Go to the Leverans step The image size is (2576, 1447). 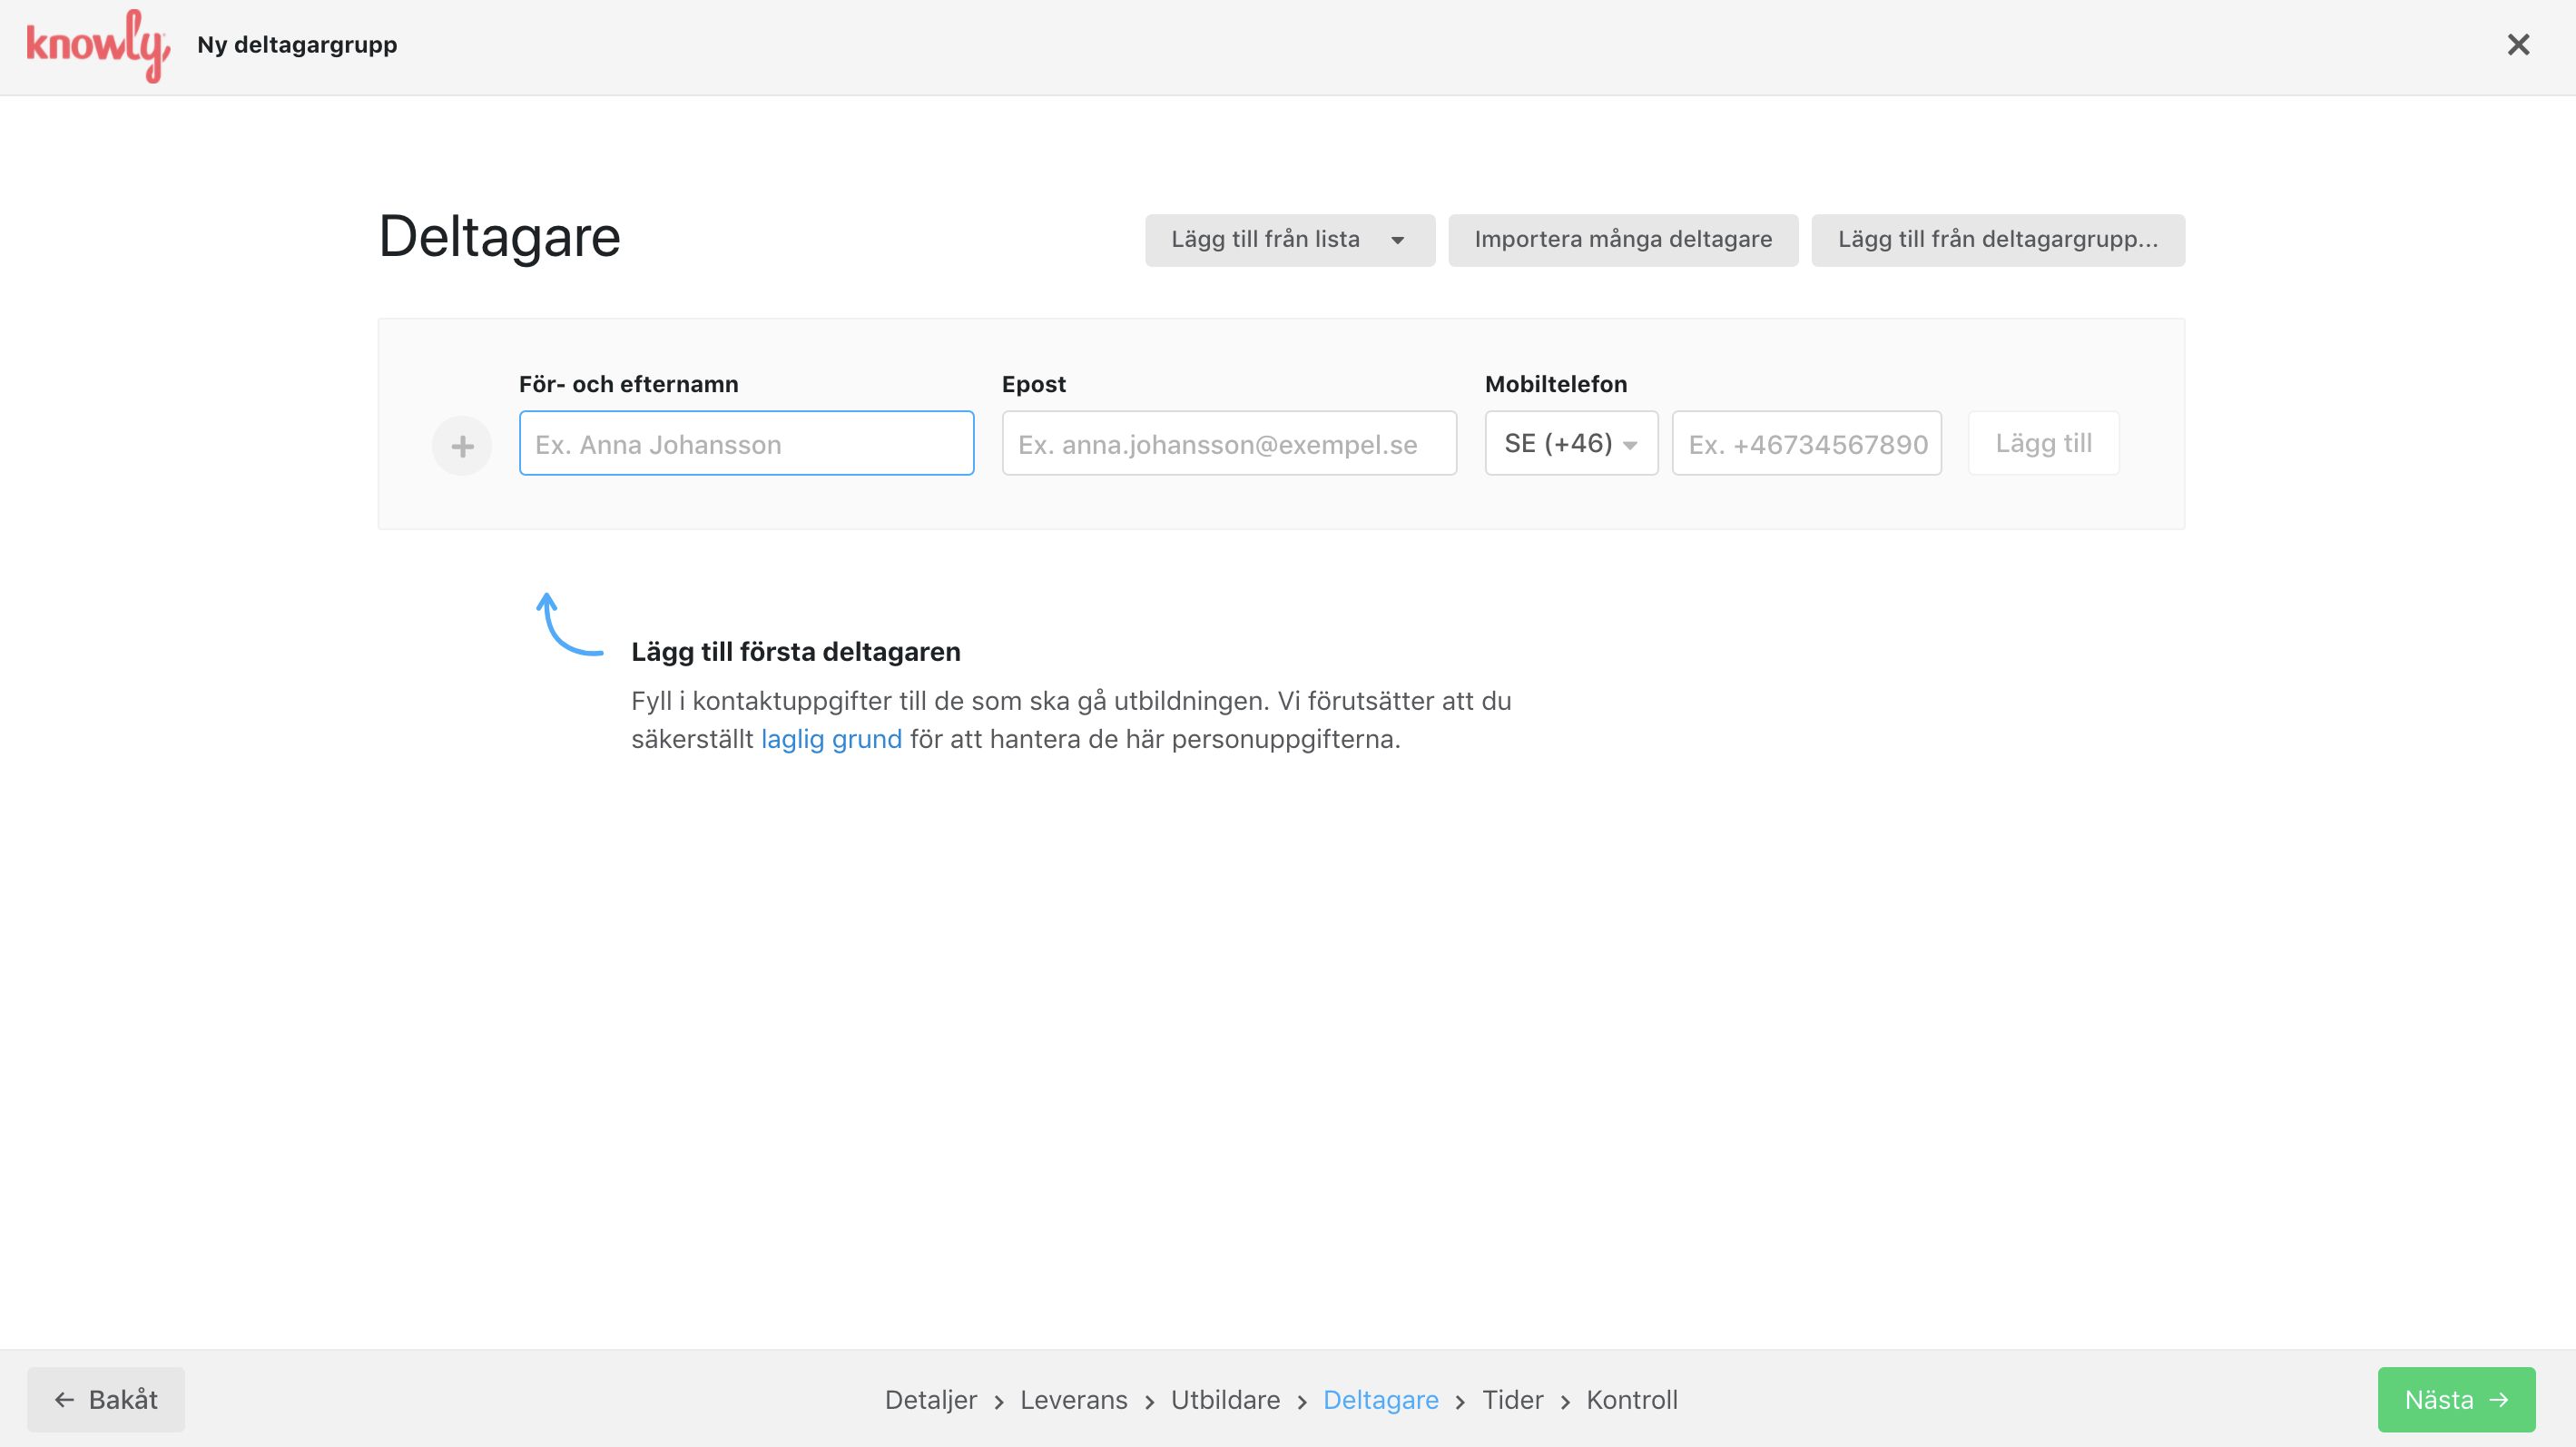tap(1073, 1400)
